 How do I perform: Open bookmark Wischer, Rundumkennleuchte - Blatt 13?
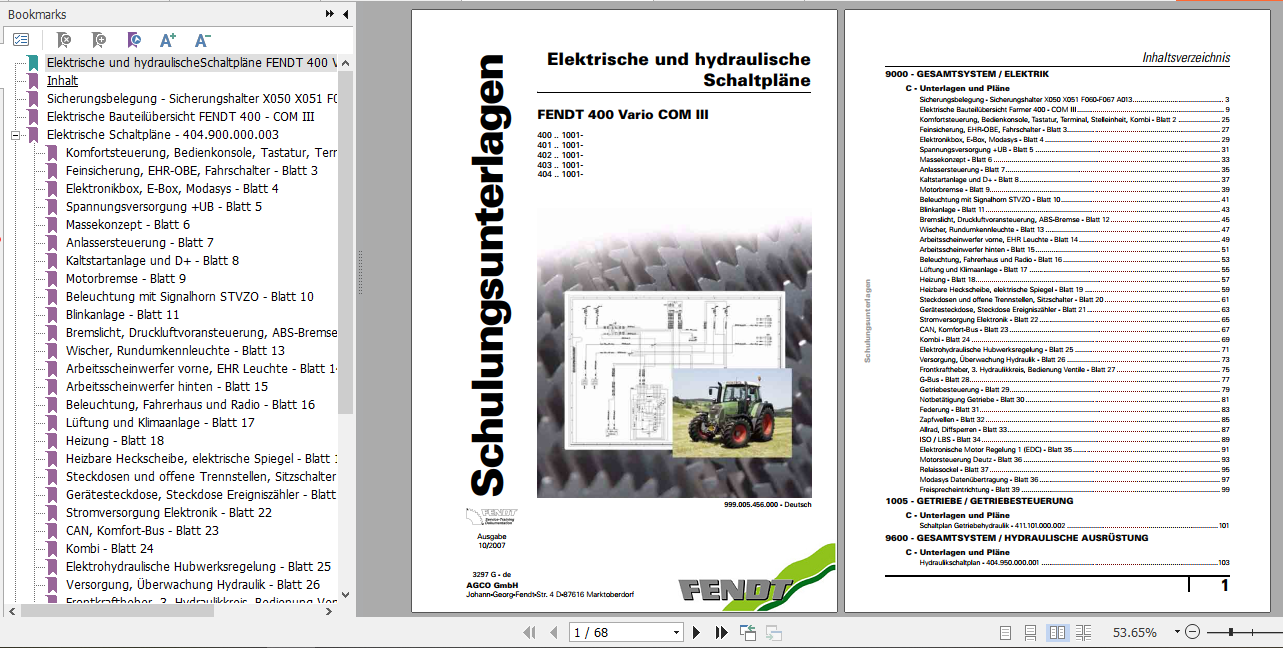tap(175, 350)
